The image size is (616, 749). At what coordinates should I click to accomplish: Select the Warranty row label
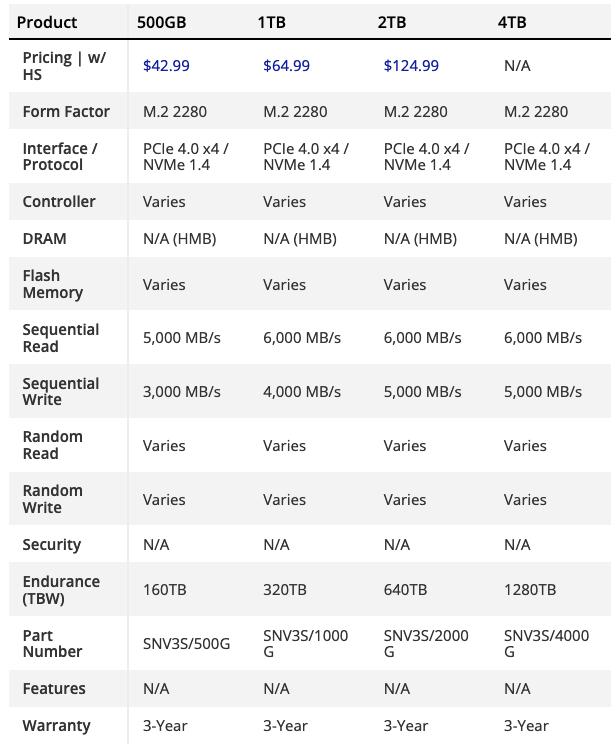pos(56,726)
